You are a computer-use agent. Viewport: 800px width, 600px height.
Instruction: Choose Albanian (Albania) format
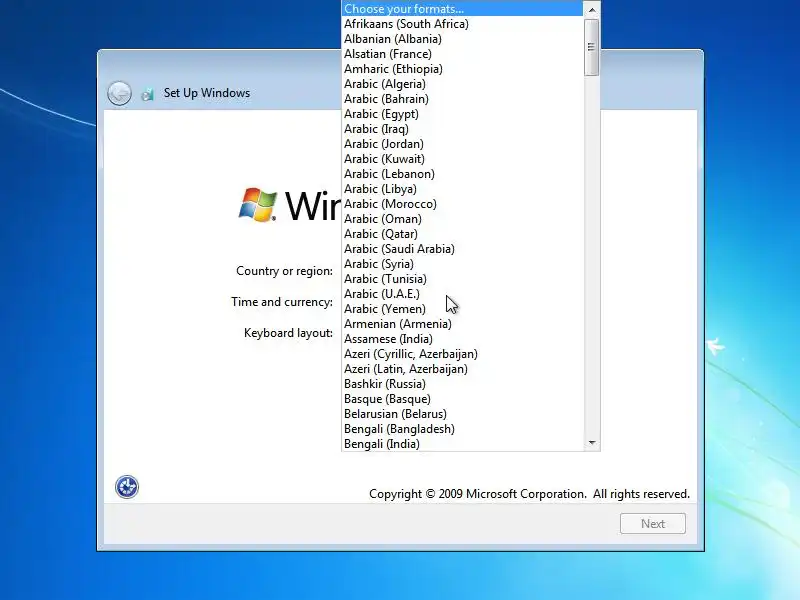[x=462, y=39]
